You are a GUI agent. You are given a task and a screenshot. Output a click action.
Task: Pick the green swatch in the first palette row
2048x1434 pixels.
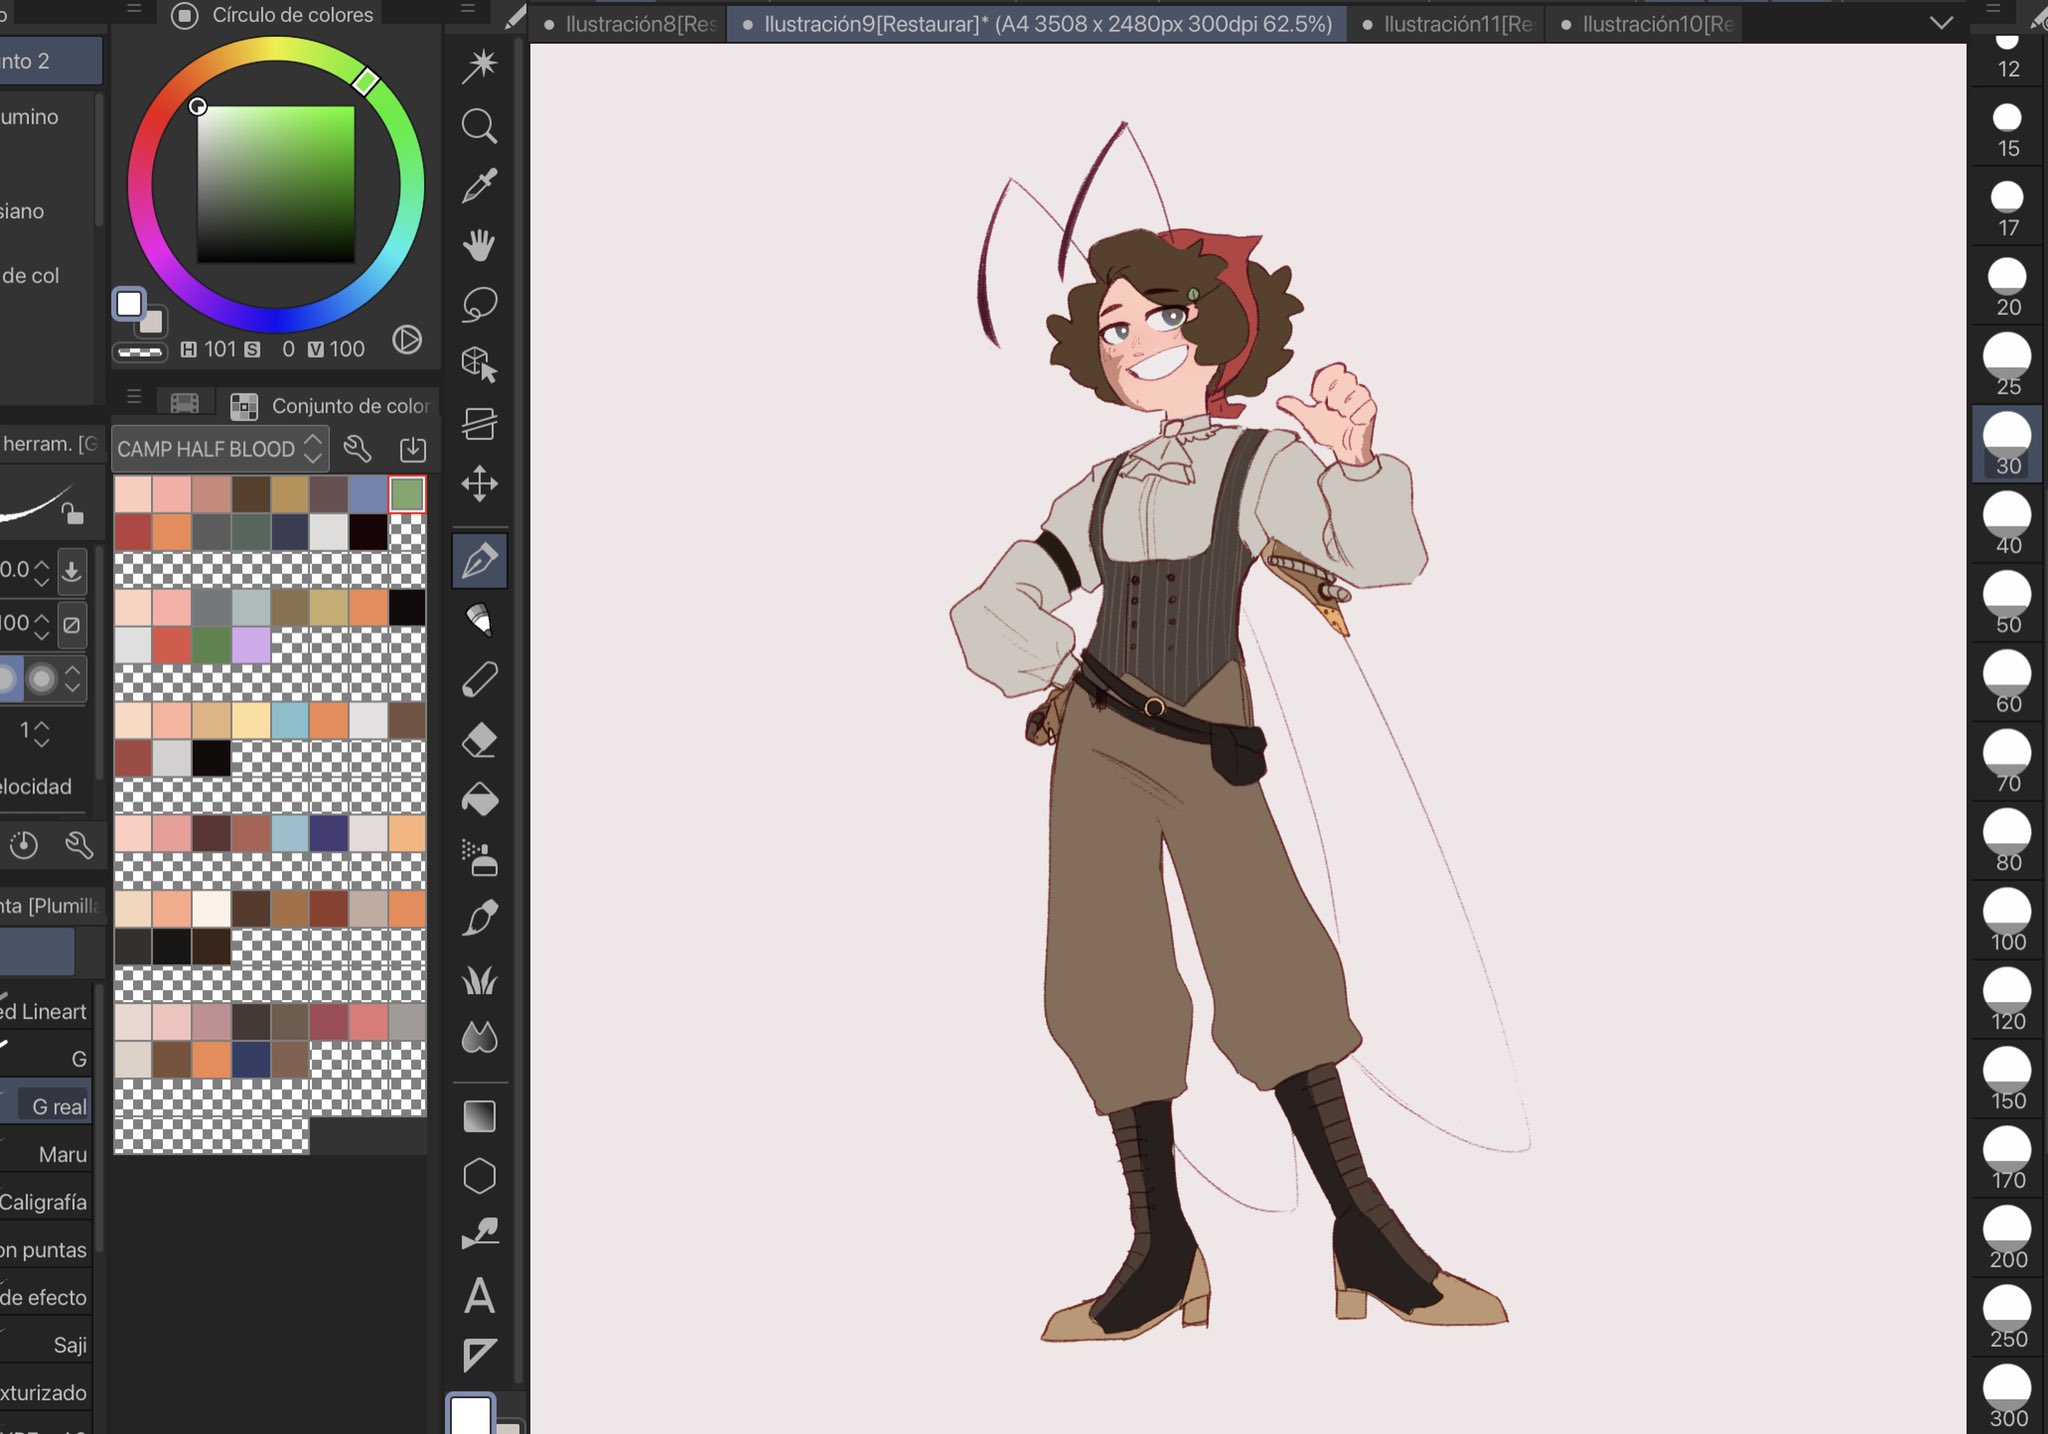point(407,494)
